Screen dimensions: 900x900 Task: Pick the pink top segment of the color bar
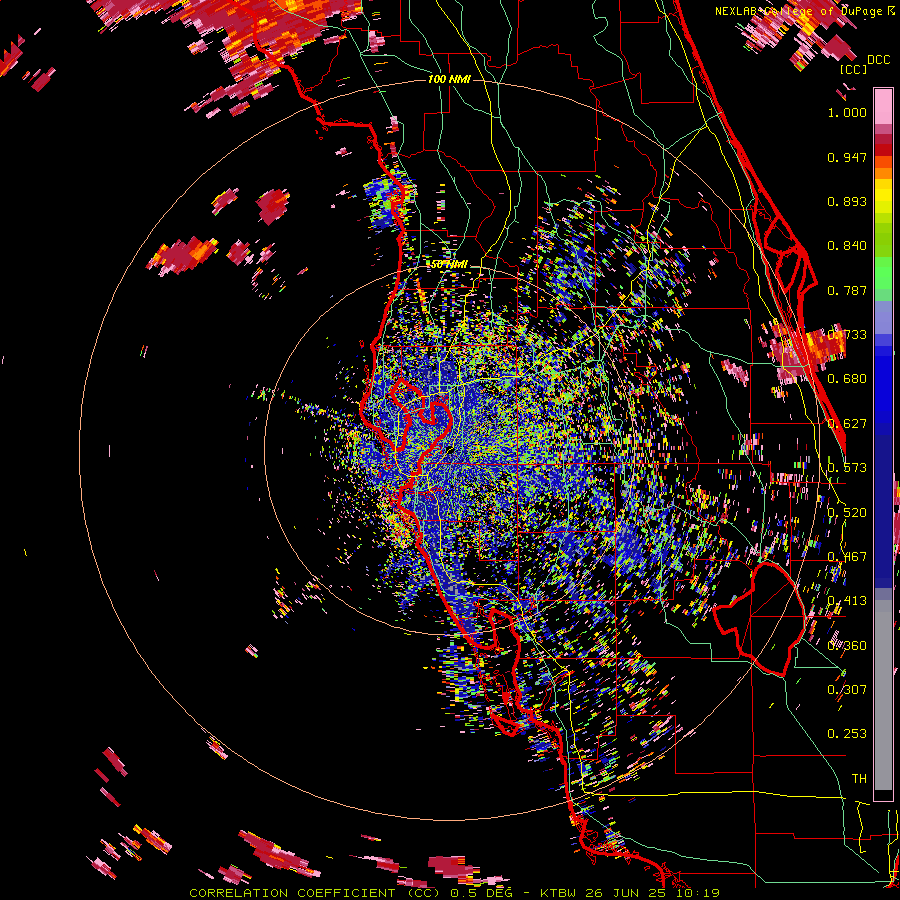883,106
